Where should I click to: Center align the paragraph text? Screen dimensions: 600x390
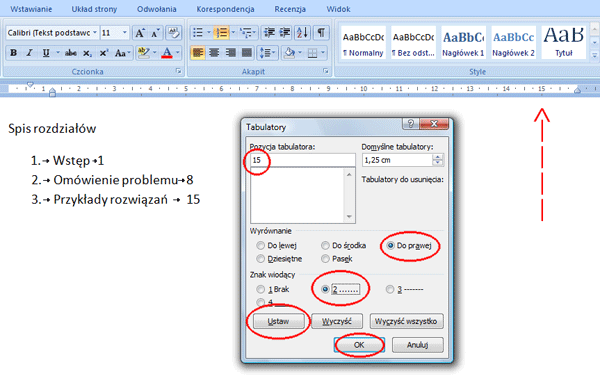pos(214,53)
